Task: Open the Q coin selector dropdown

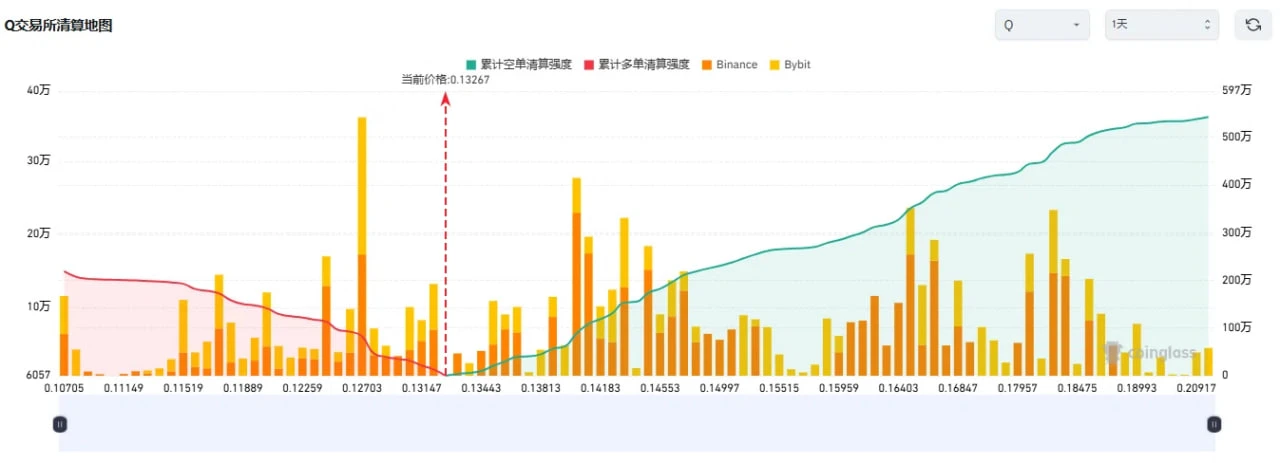Action: [1042, 25]
